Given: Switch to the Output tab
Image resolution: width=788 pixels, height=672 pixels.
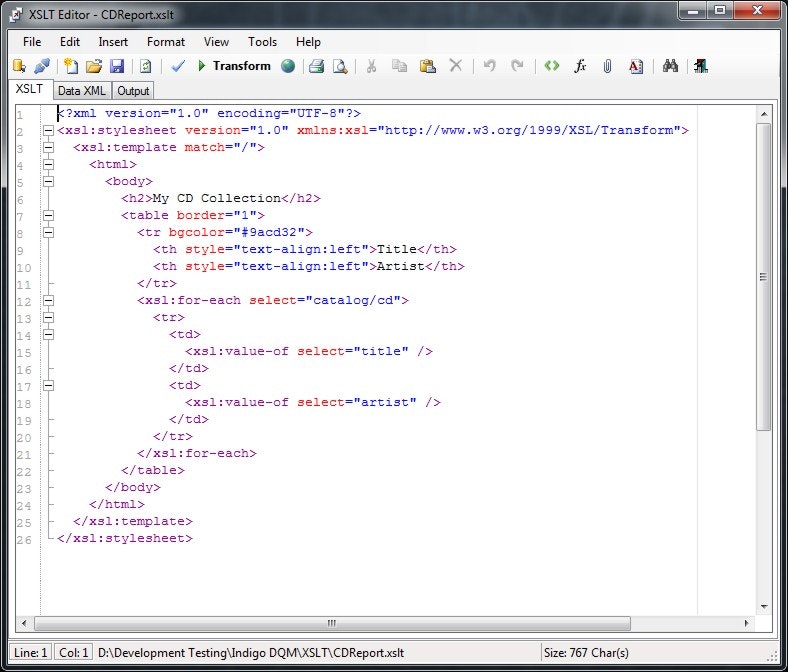Looking at the screenshot, I should 133,91.
